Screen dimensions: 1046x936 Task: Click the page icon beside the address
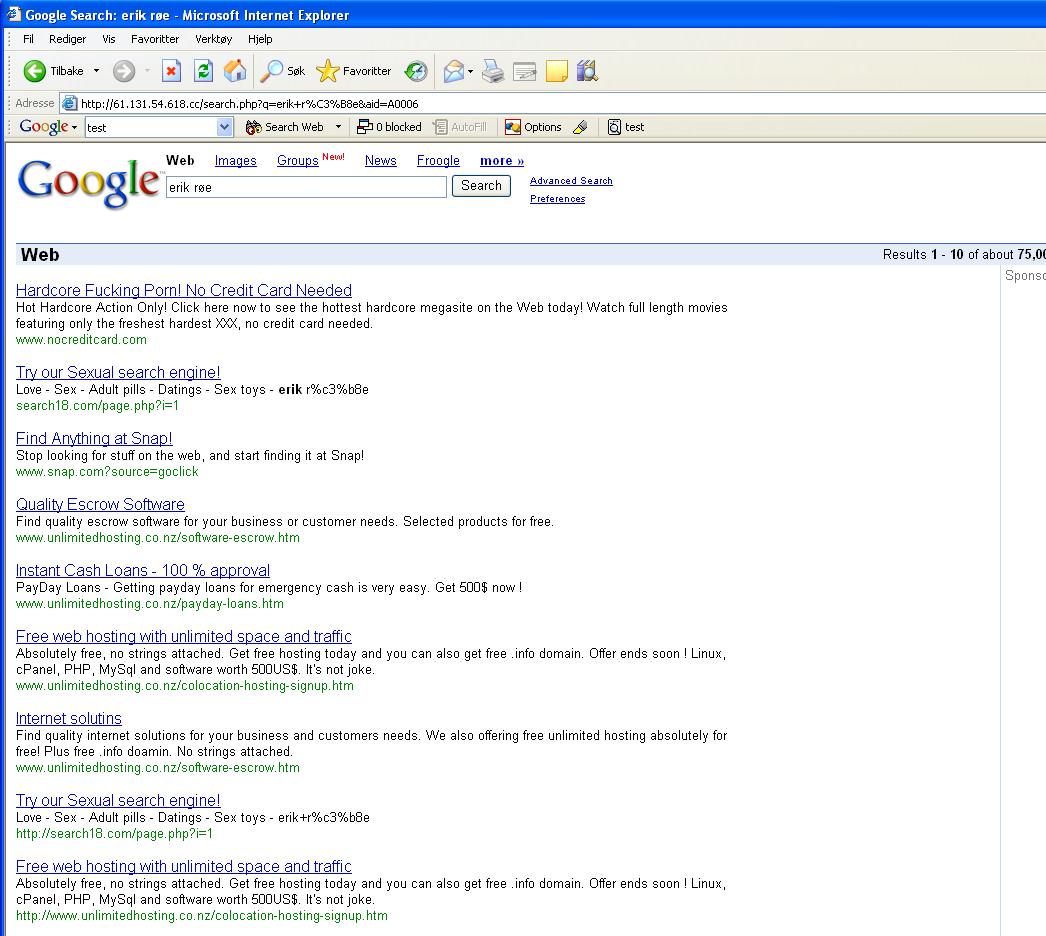pos(69,103)
